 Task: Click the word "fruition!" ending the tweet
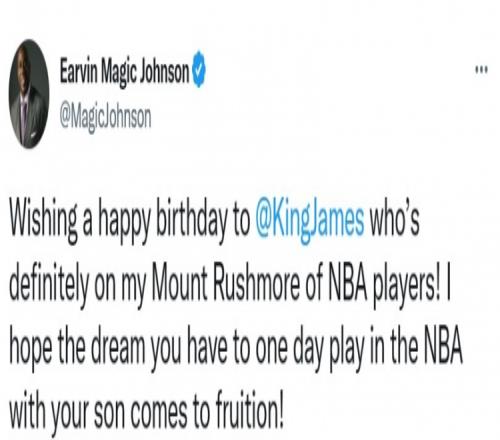(x=250, y=412)
